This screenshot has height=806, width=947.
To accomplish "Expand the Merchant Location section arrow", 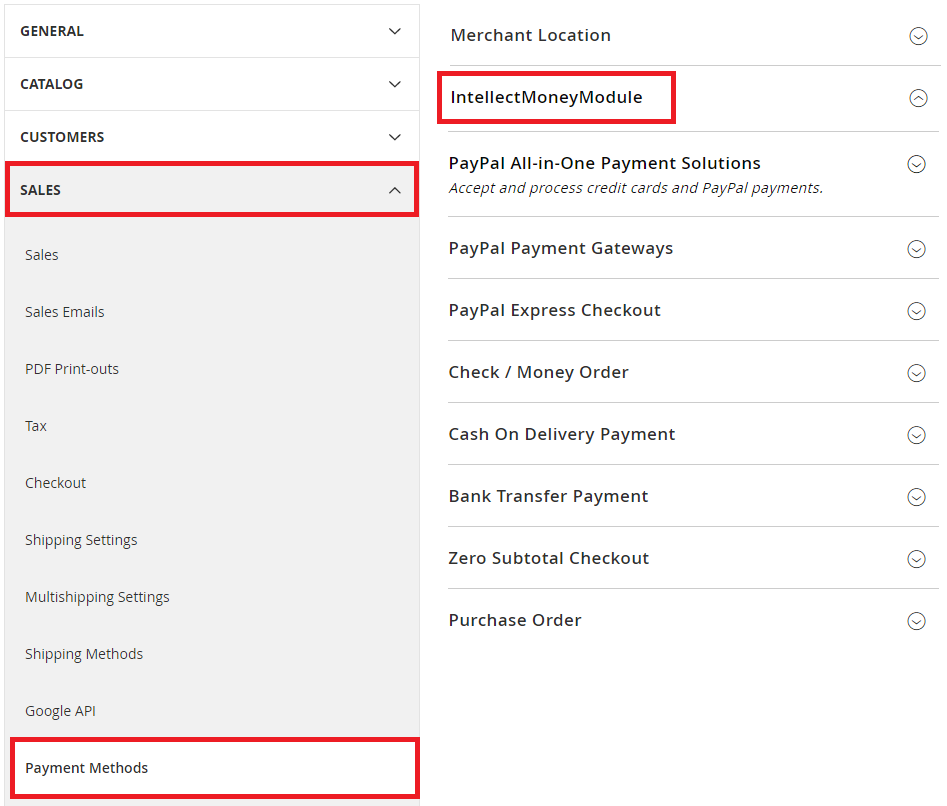I will [918, 36].
